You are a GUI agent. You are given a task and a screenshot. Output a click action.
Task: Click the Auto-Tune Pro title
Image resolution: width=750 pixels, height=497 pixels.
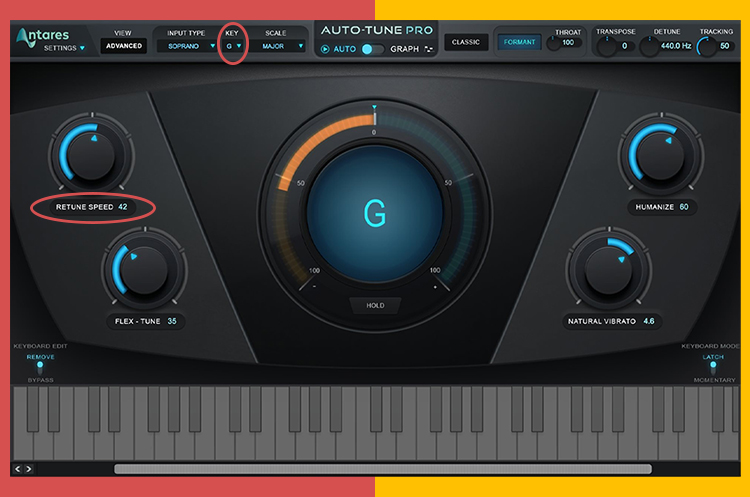click(x=377, y=31)
